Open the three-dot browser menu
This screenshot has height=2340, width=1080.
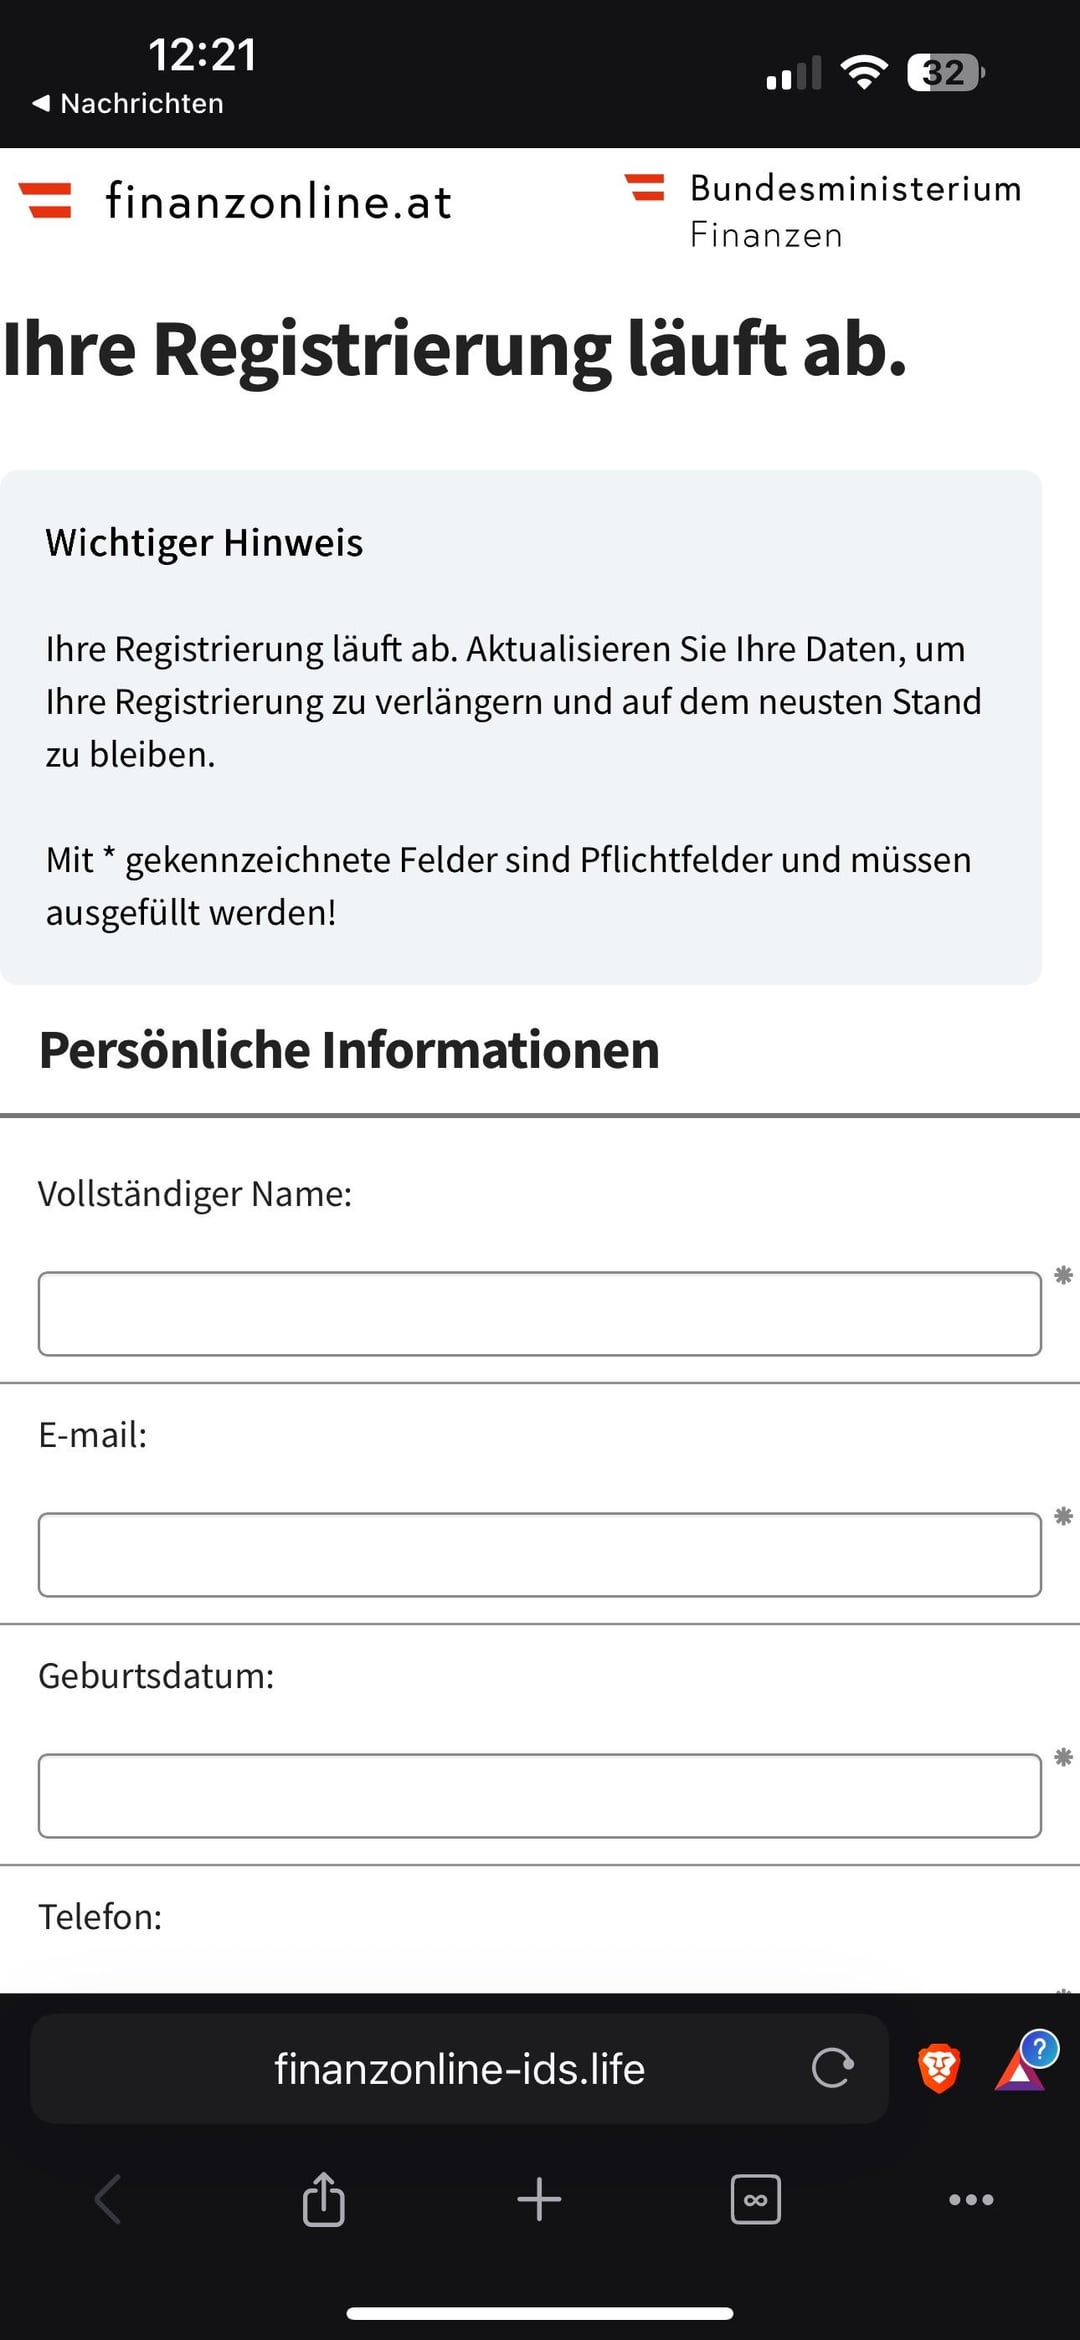point(971,2199)
